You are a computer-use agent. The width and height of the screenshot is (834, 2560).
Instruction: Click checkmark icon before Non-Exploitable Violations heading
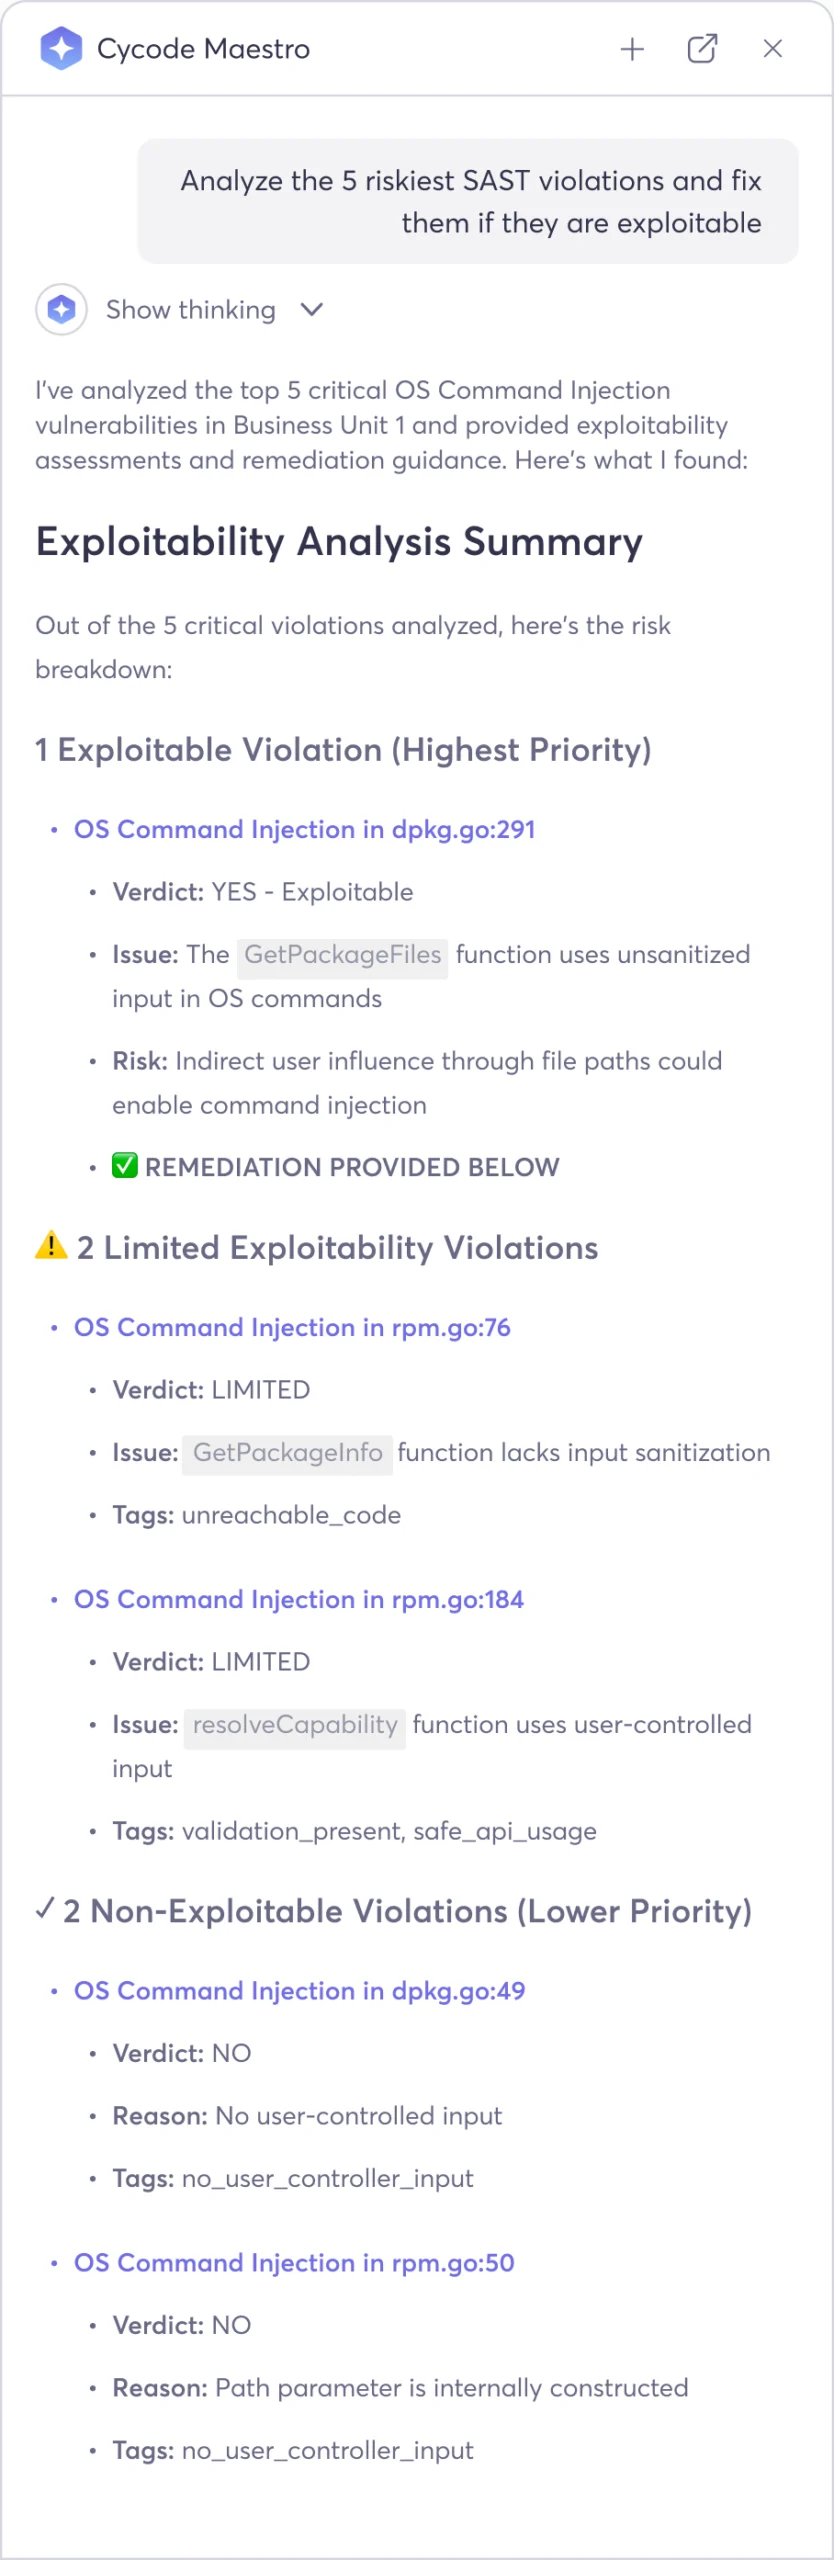pos(45,1909)
